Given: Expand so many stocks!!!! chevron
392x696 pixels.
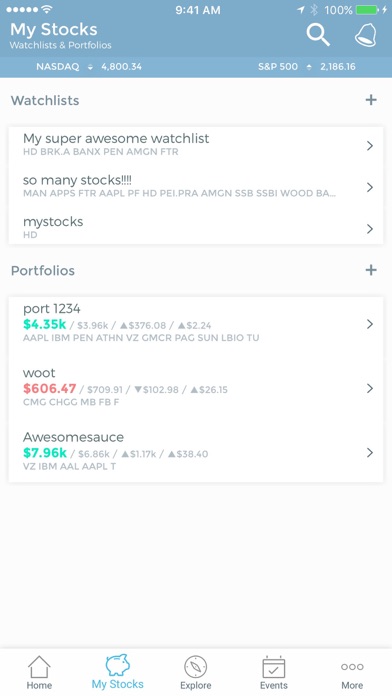Looking at the screenshot, I should (370, 187).
